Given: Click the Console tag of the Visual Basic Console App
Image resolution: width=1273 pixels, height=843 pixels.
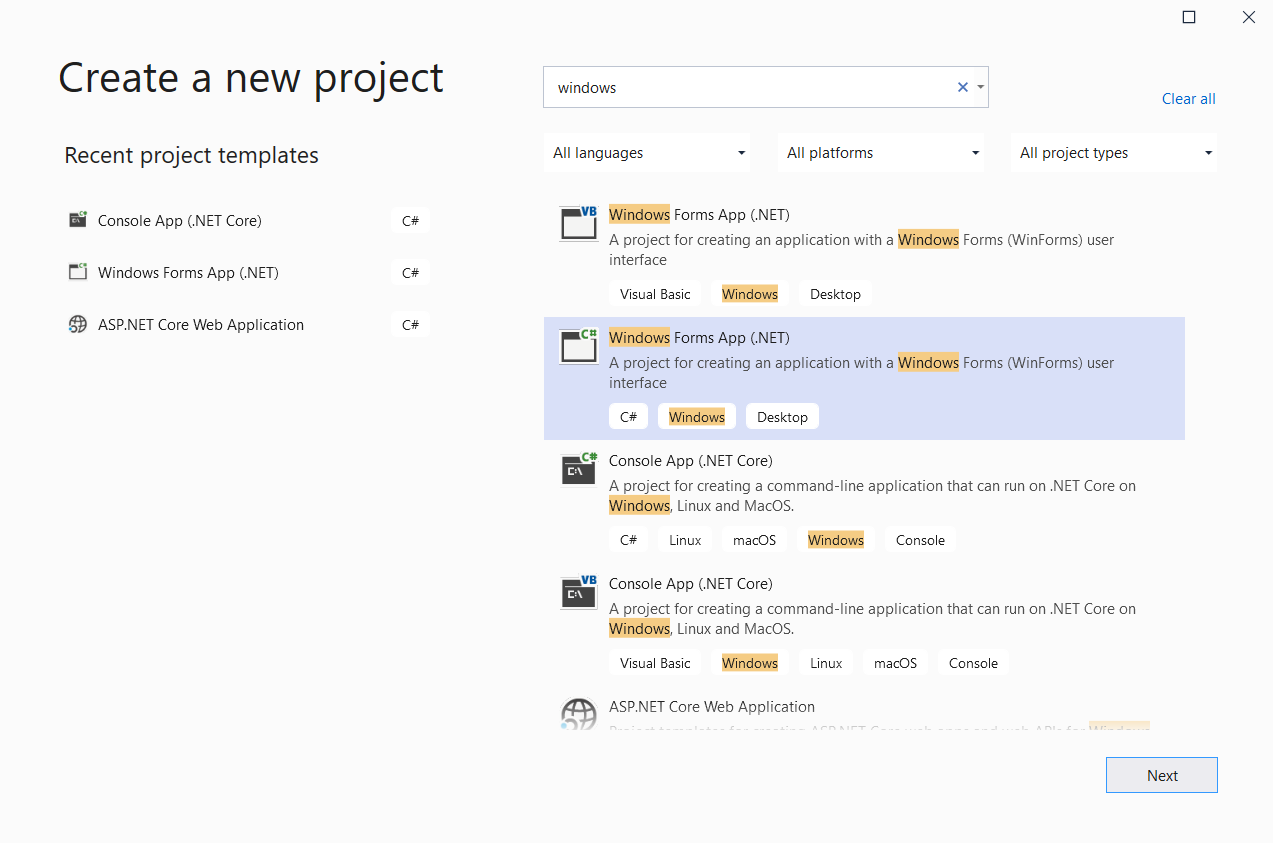Looking at the screenshot, I should tap(973, 663).
